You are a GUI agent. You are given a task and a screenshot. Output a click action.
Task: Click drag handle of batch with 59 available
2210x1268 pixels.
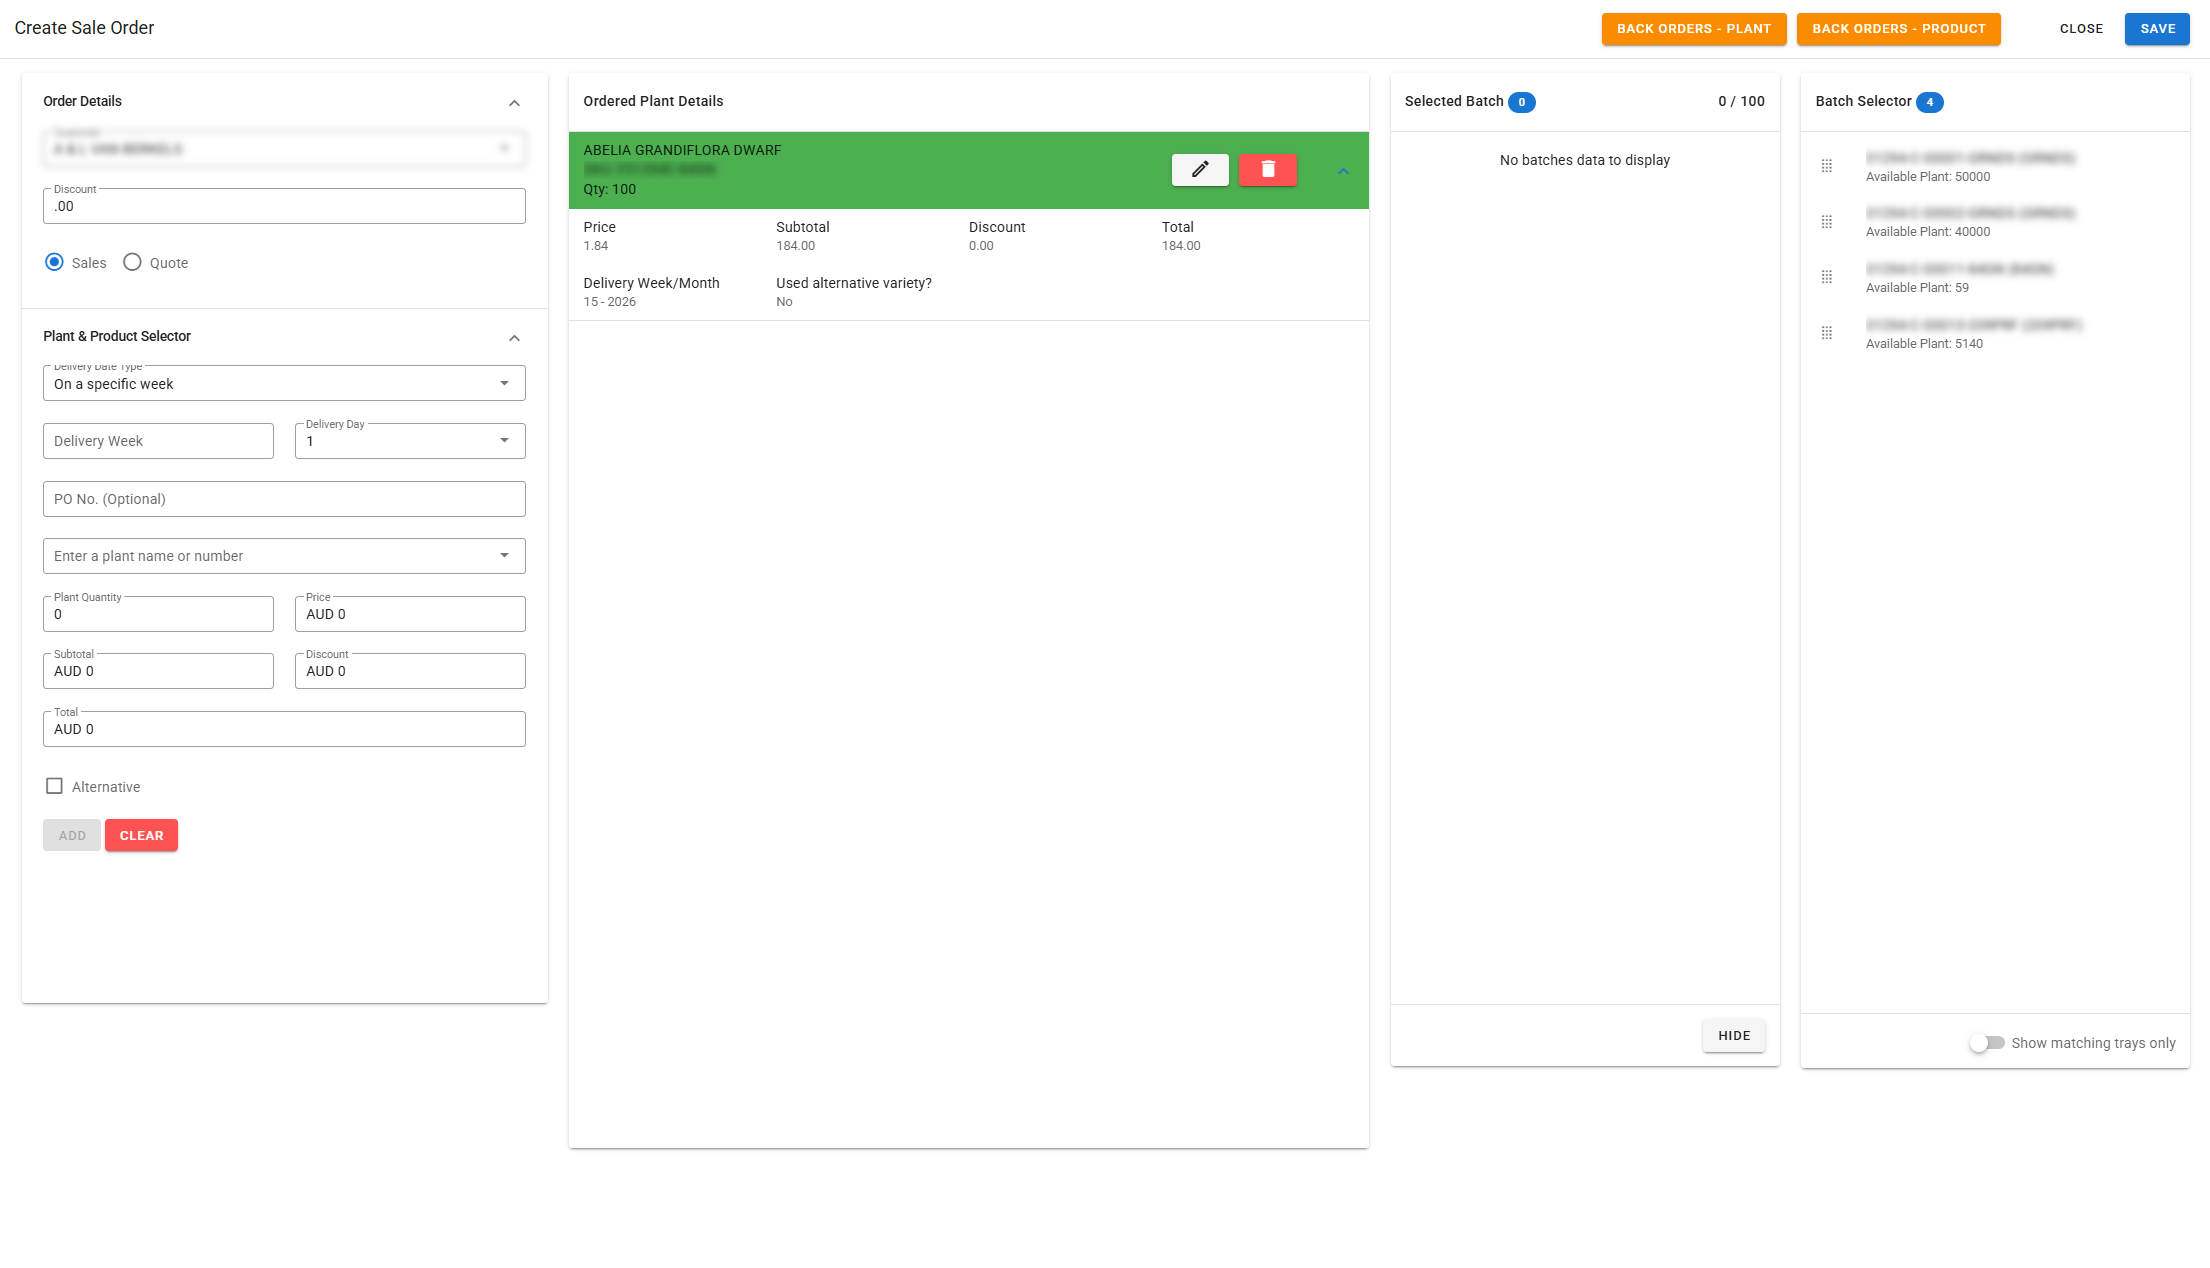[x=1826, y=277]
